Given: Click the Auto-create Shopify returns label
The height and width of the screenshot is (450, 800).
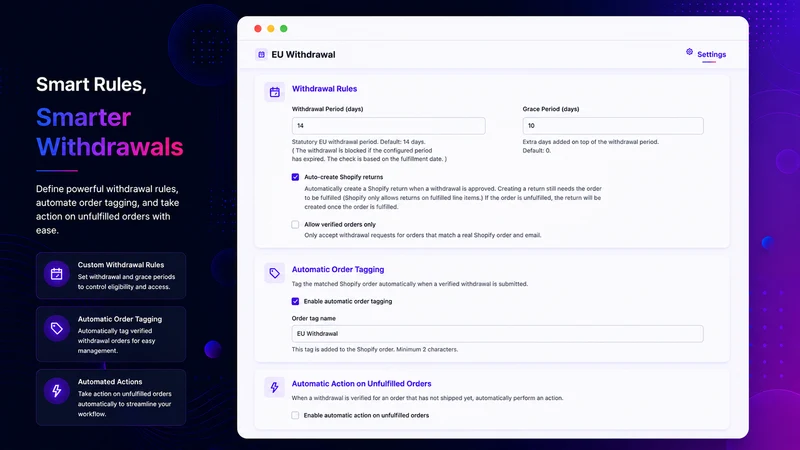Looking at the screenshot, I should click(343, 177).
